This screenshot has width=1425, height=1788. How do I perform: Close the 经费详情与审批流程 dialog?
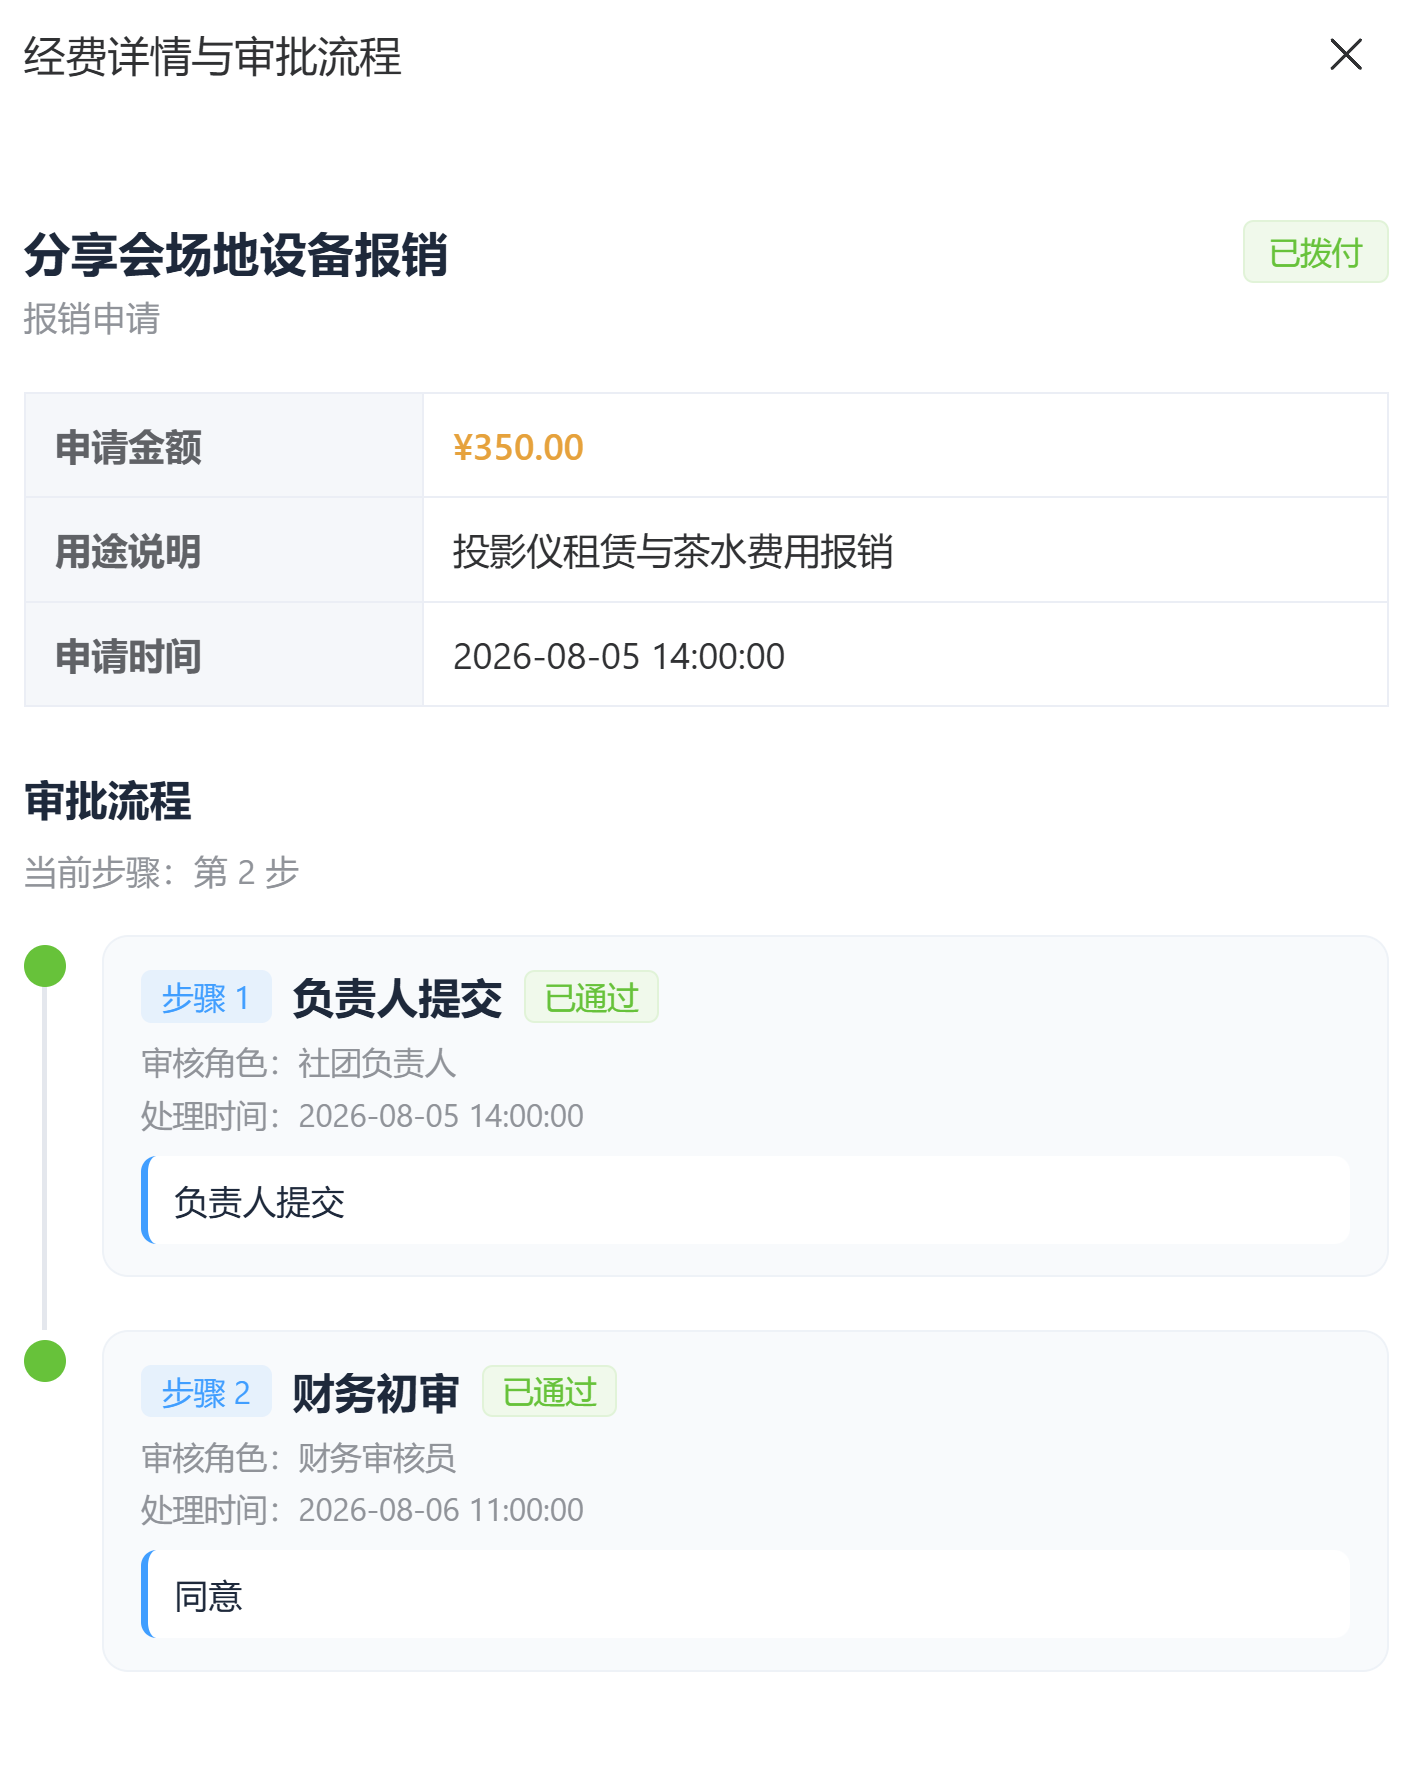(1346, 54)
